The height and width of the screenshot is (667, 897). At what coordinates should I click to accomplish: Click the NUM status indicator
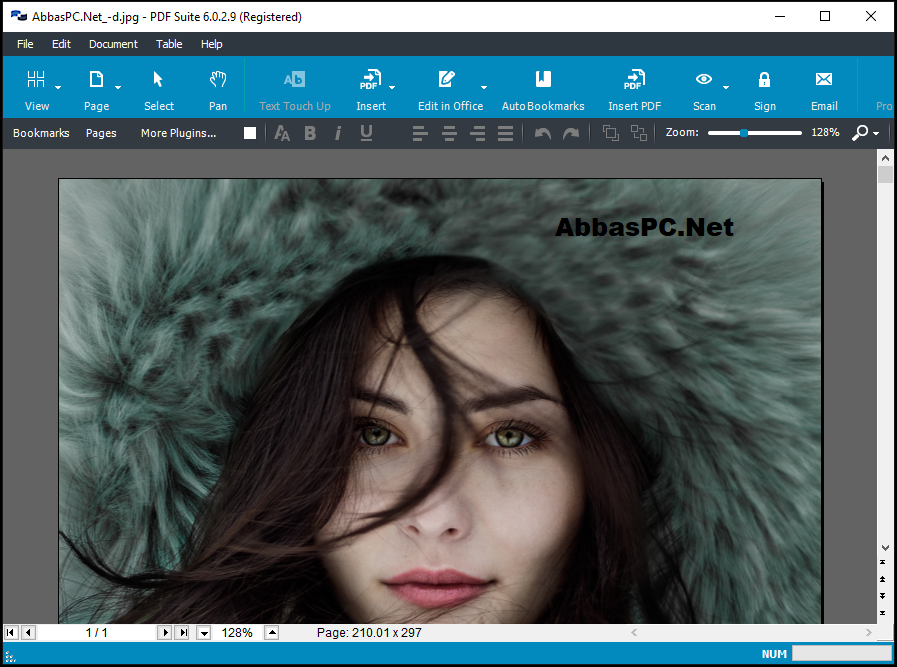click(774, 654)
